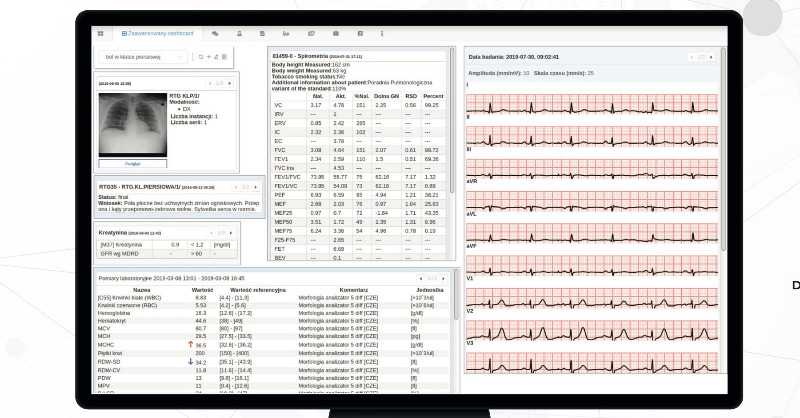Image resolution: width=800 pixels, height=418 pixels.
Task: Go to previous ECG recording page
Action: click(x=691, y=57)
